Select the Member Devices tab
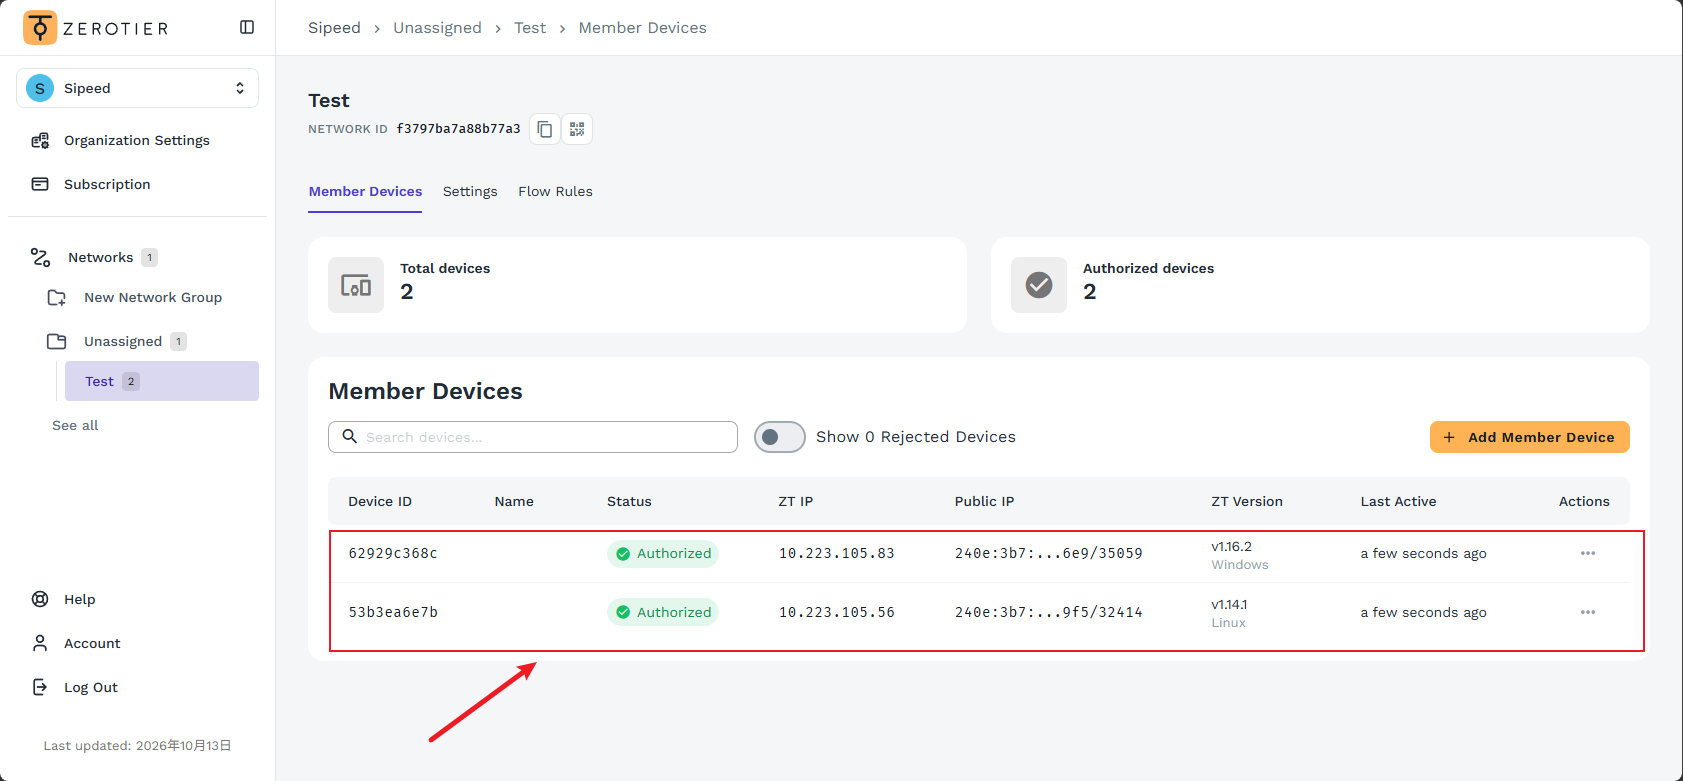 365,191
